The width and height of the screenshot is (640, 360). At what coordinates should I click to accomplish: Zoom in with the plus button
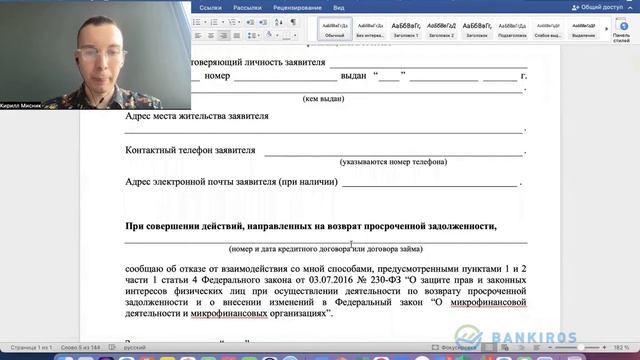tap(604, 347)
